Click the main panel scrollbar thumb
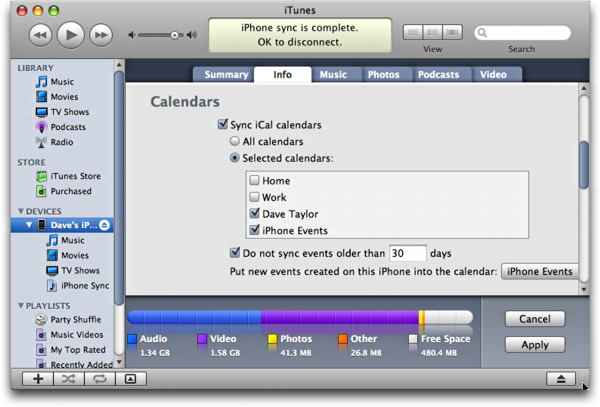 click(x=584, y=165)
